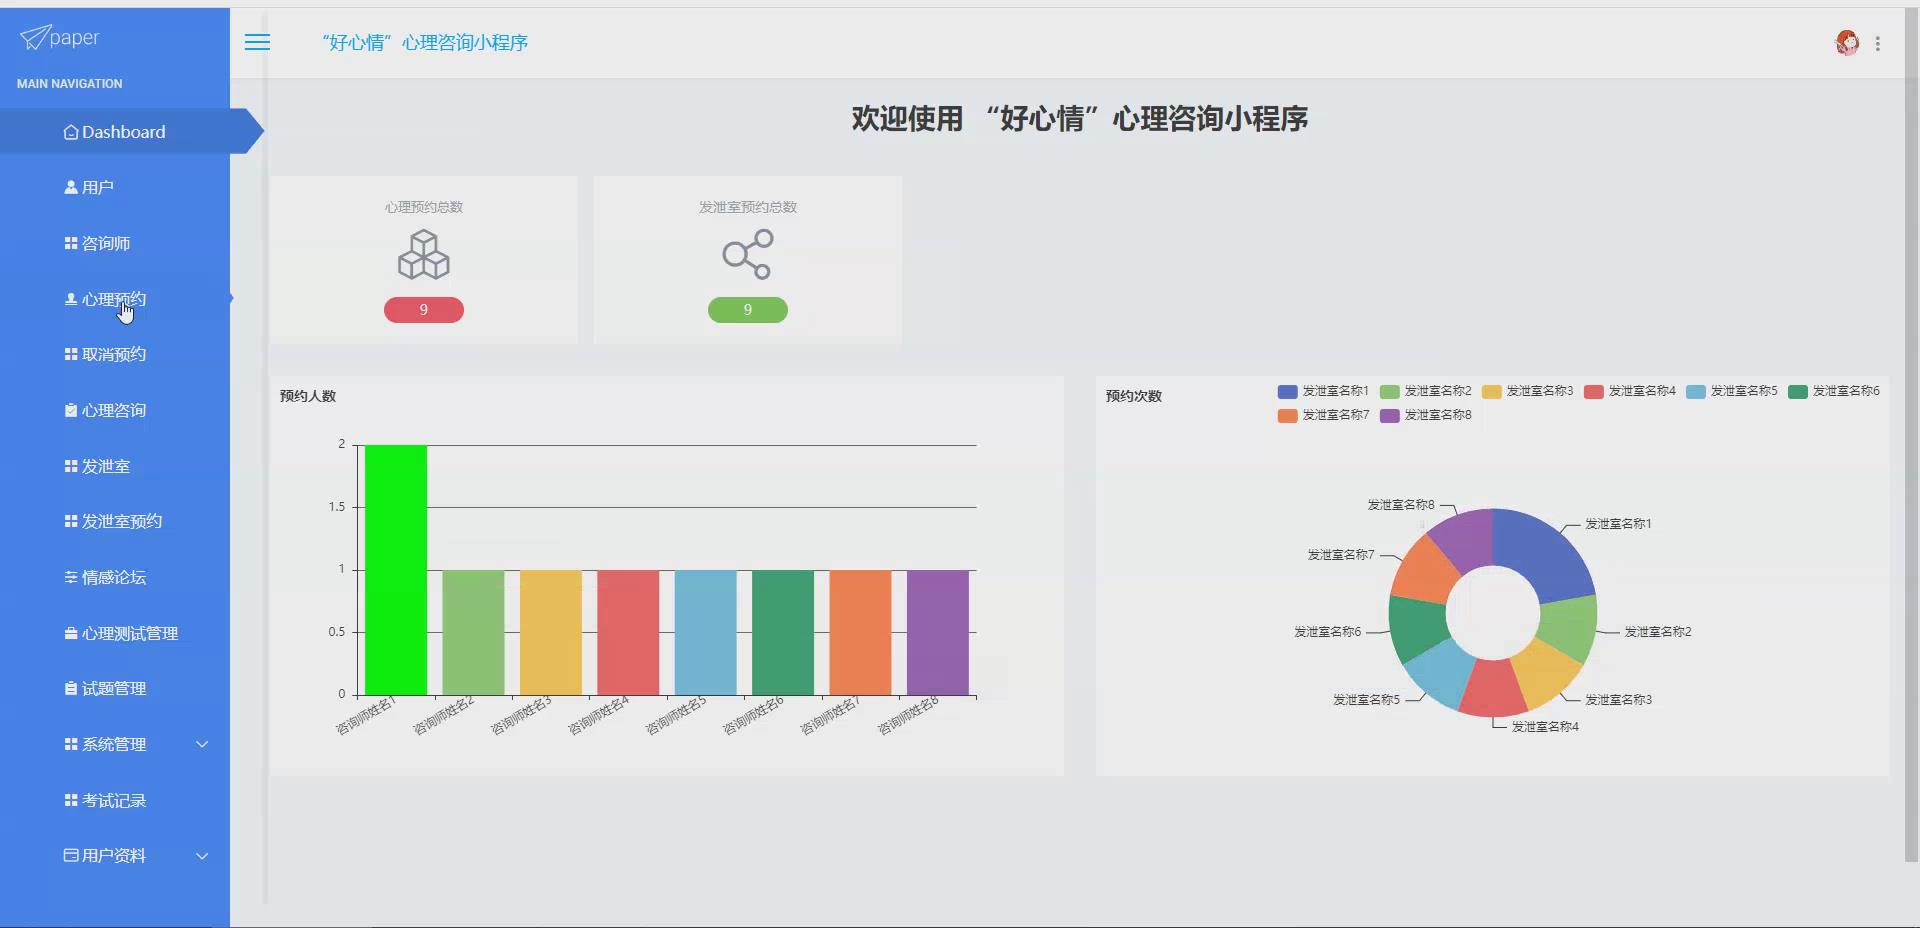Click the purple 咨询师姓名8 bar
This screenshot has width=1920, height=928.
pos(938,633)
